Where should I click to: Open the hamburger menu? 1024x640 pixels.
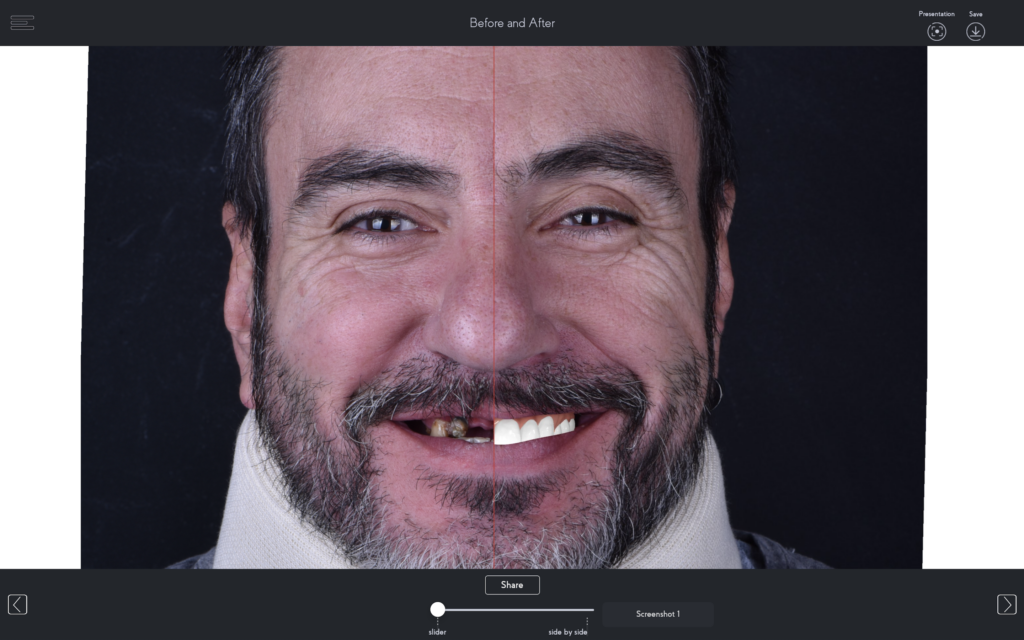pos(22,22)
